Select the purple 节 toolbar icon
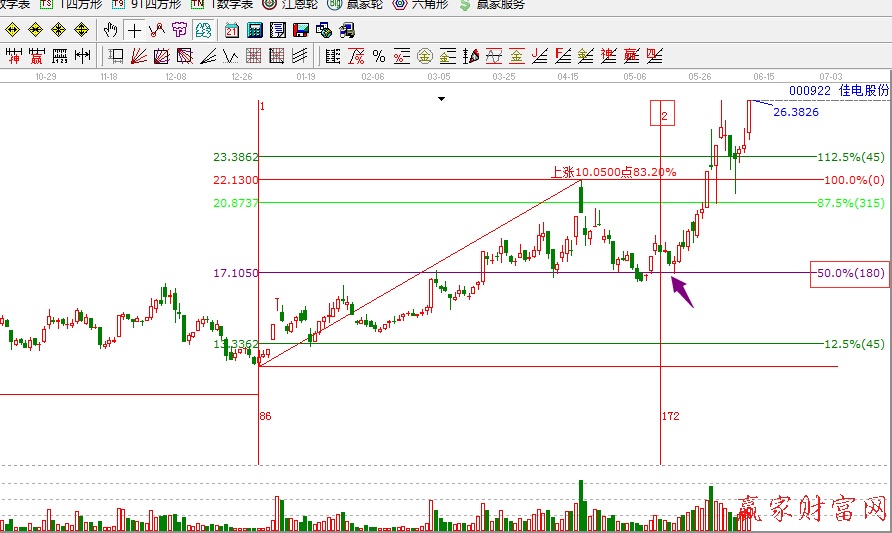This screenshot has width=892, height=533. coord(178,30)
